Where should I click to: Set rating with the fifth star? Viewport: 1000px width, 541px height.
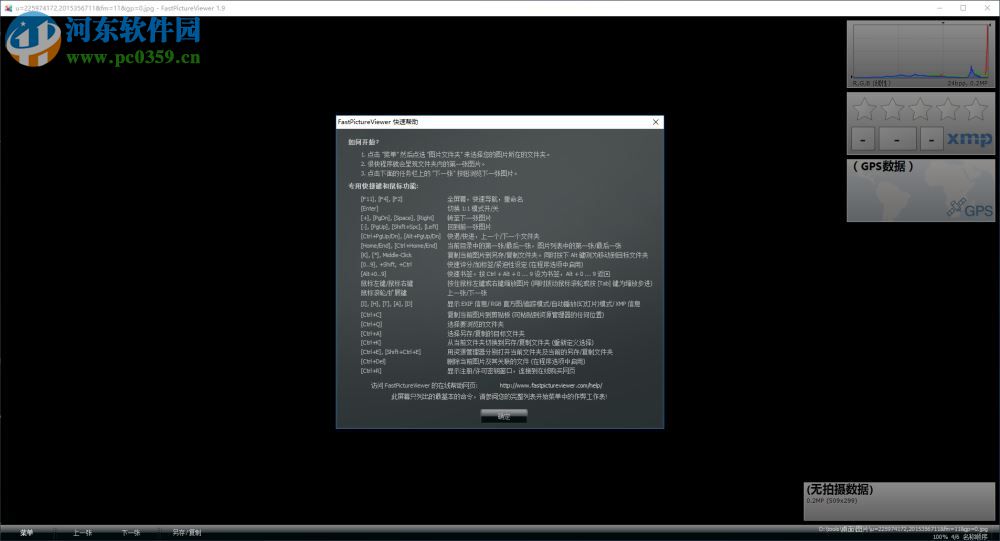pos(976,109)
